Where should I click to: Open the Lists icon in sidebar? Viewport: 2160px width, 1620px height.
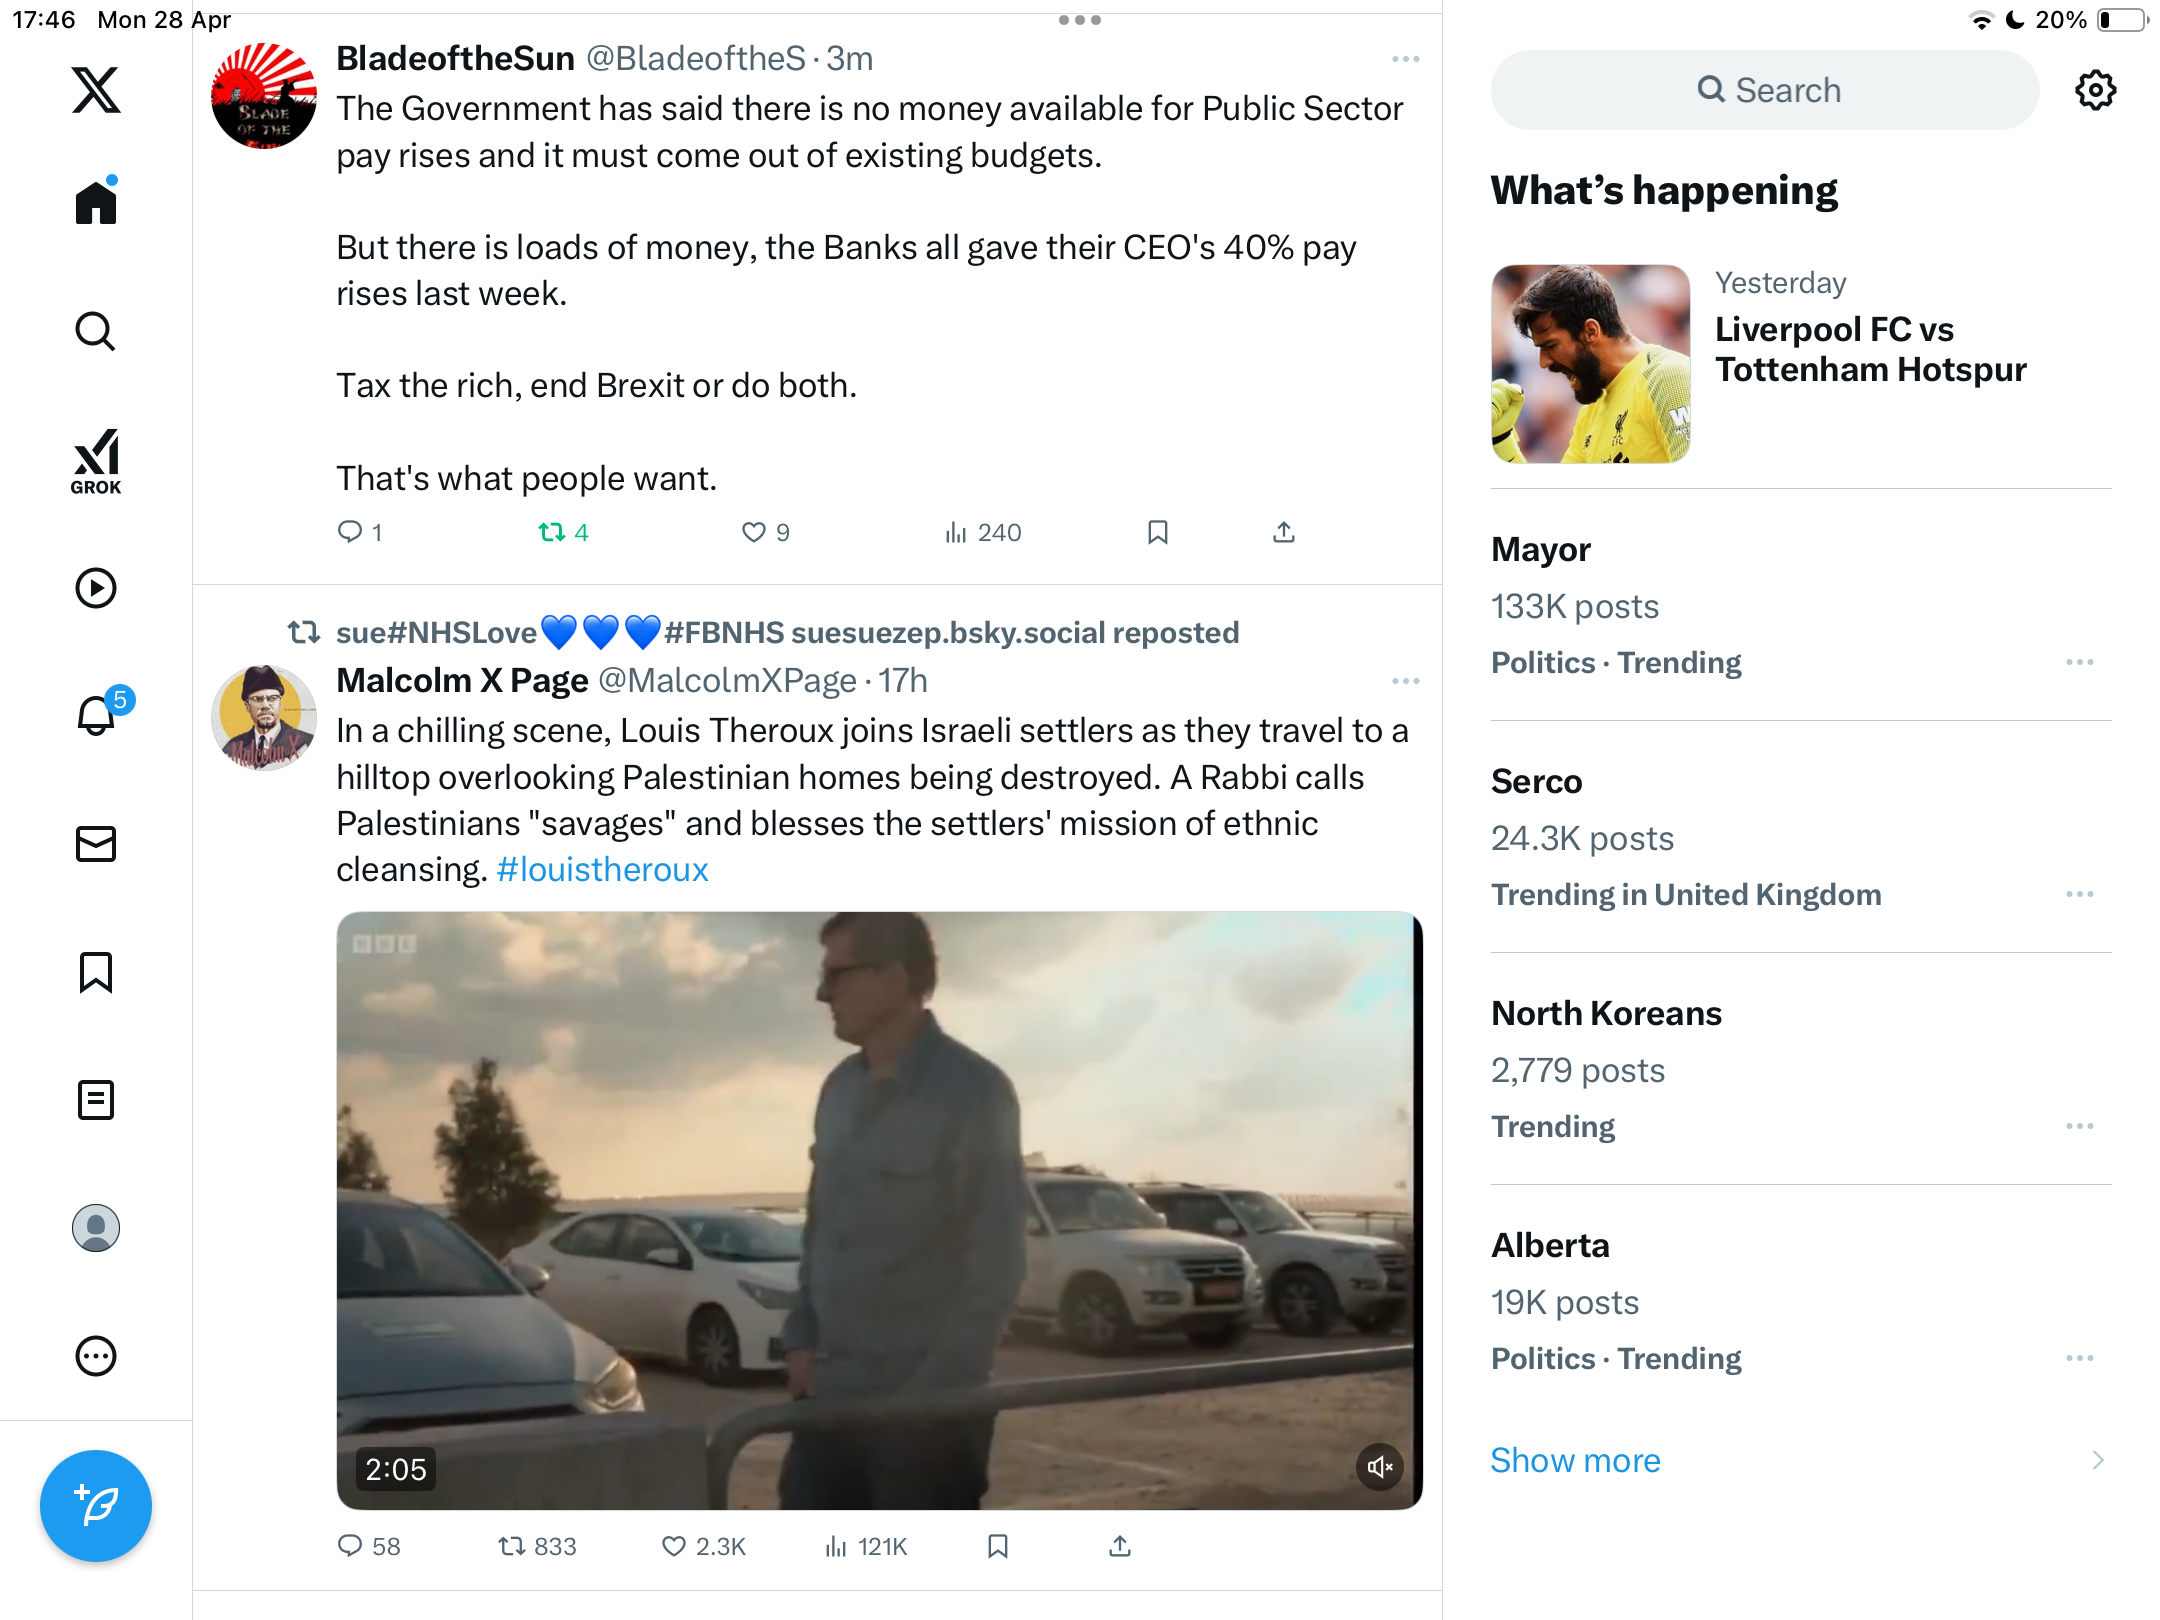click(x=96, y=1100)
